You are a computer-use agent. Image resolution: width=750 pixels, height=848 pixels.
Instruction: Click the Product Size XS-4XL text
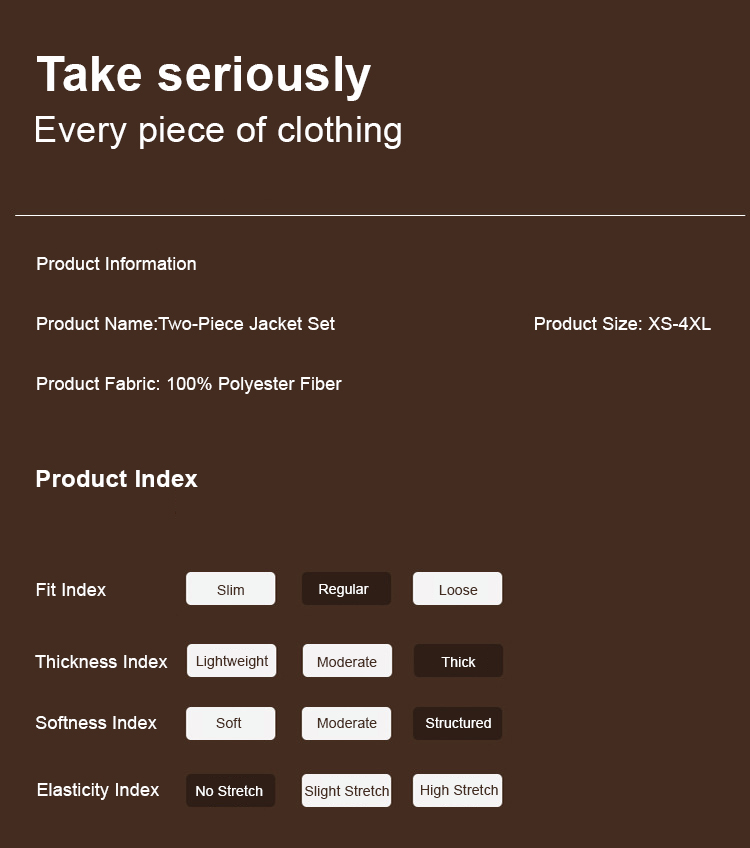pos(622,324)
